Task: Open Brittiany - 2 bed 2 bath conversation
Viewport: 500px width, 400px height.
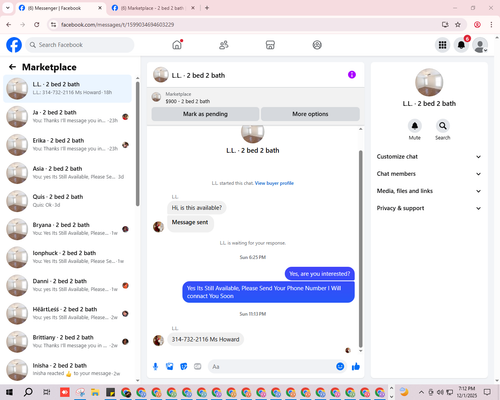Action: pyautogui.click(x=67, y=341)
